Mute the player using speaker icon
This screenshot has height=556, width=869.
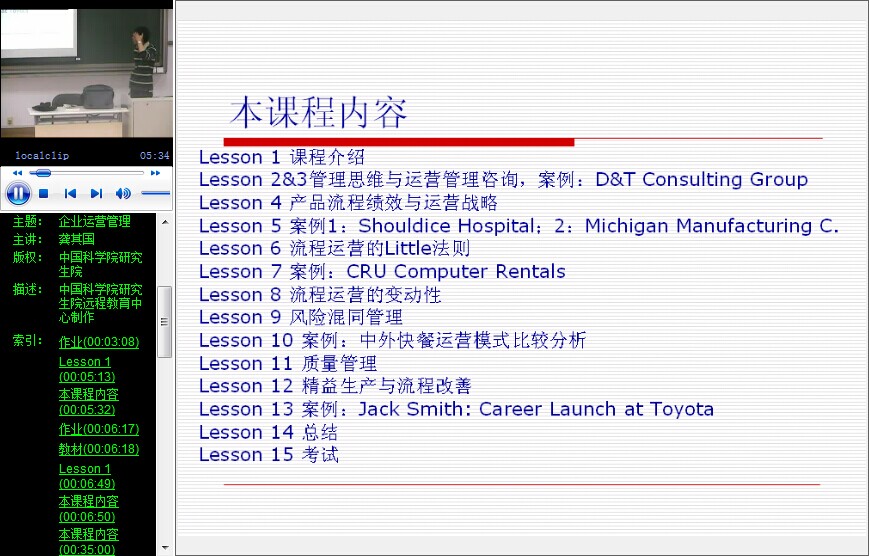click(x=123, y=193)
